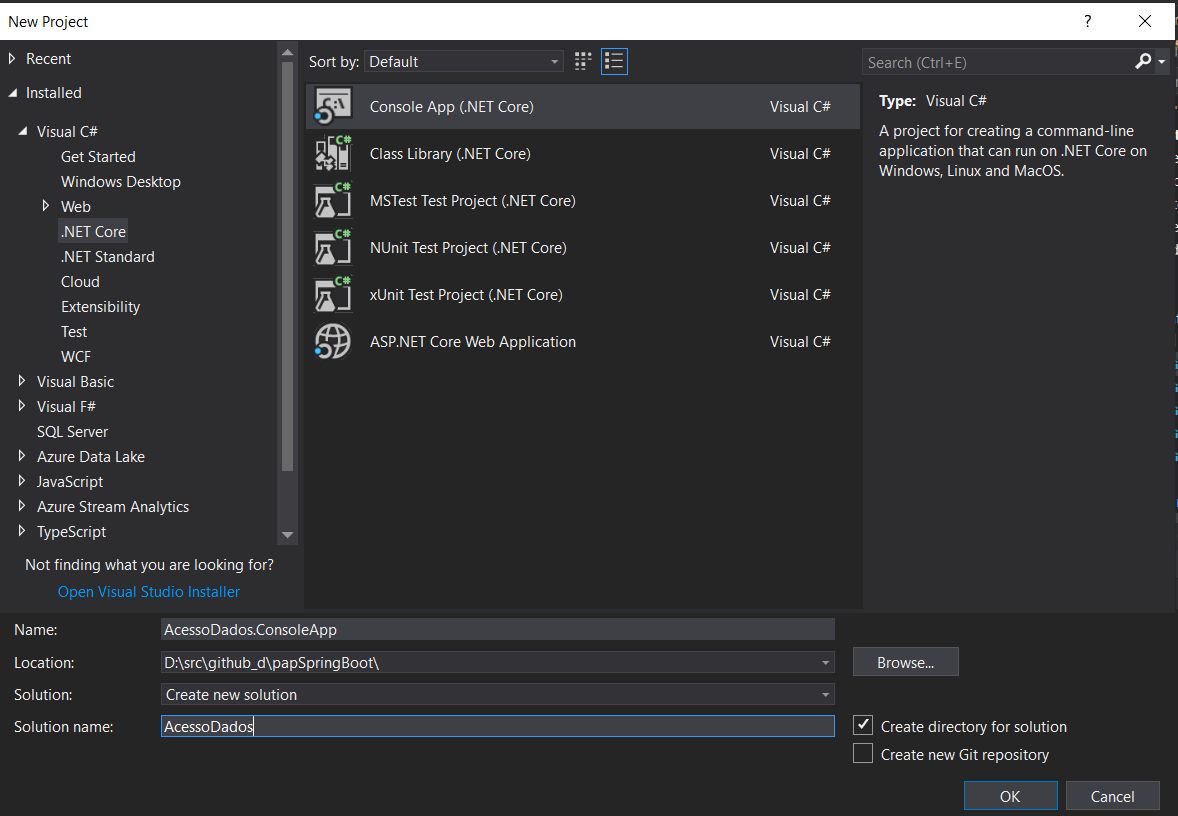Select MSTest Test Project (.NET Core) text

pyautogui.click(x=473, y=201)
